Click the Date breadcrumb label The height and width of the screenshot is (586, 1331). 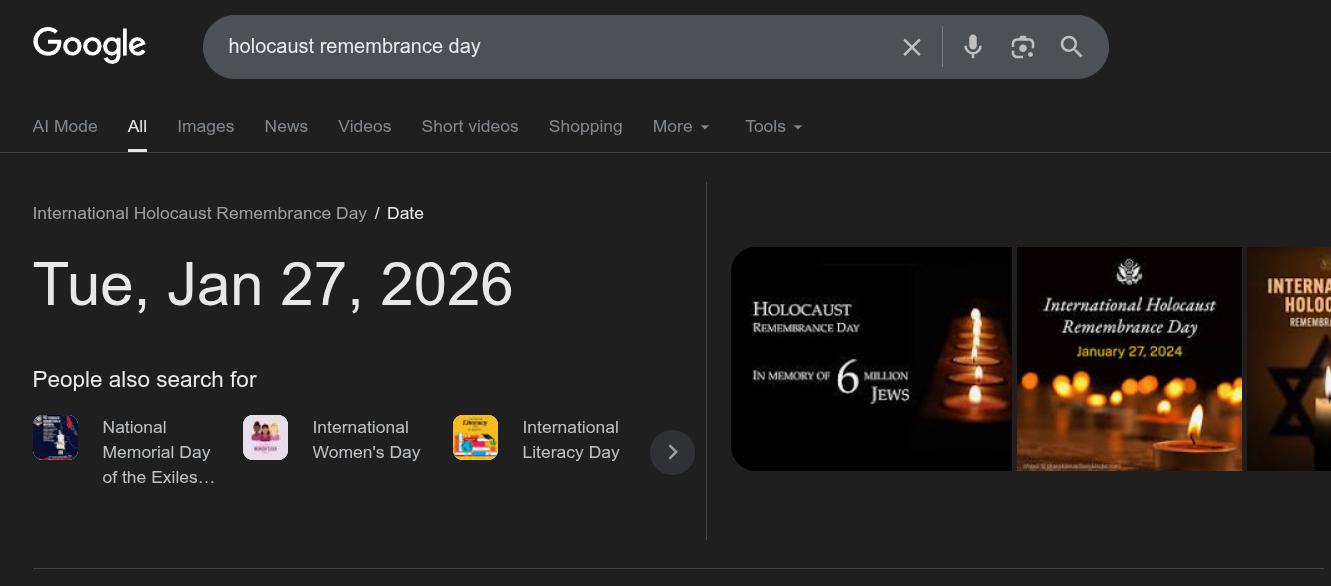tap(405, 213)
